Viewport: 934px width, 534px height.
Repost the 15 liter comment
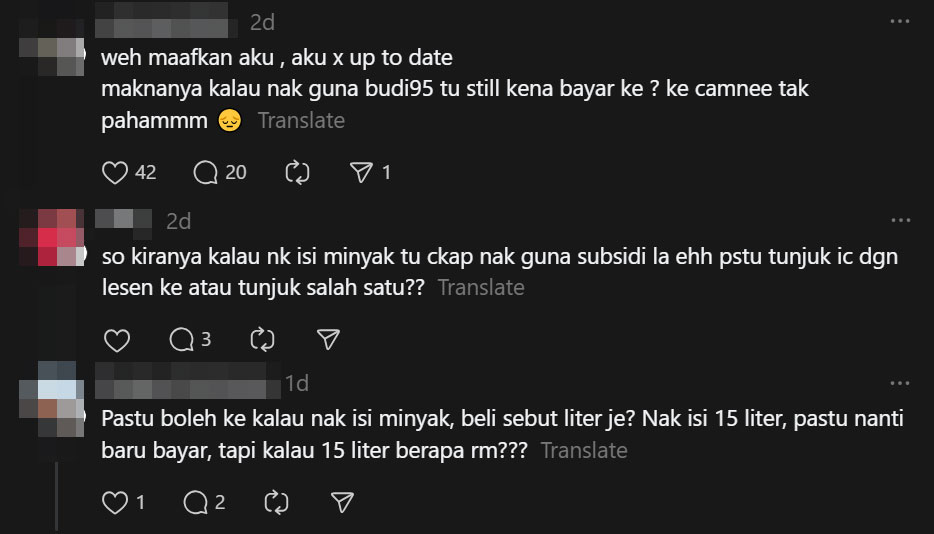coord(277,502)
